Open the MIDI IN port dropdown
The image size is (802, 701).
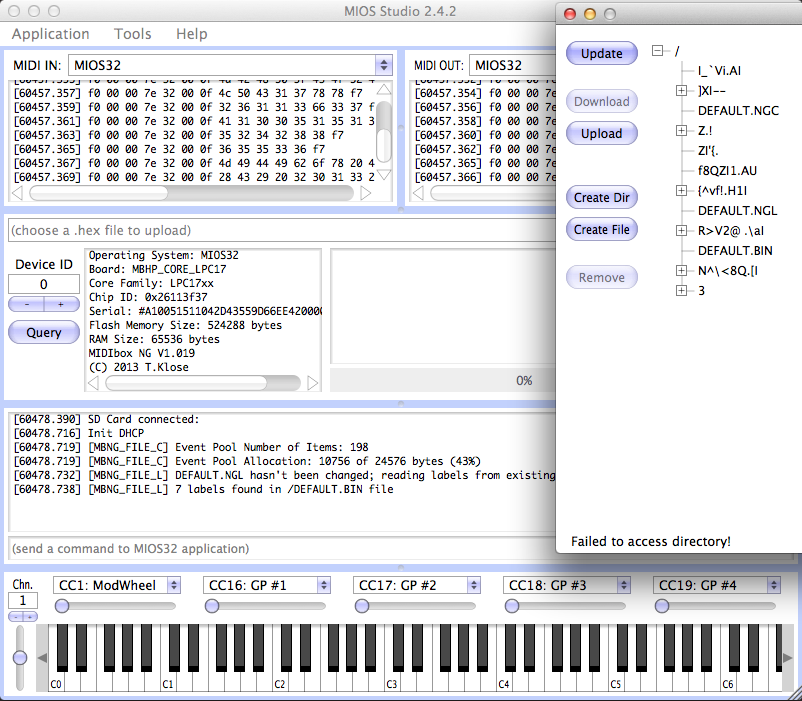[x=230, y=65]
